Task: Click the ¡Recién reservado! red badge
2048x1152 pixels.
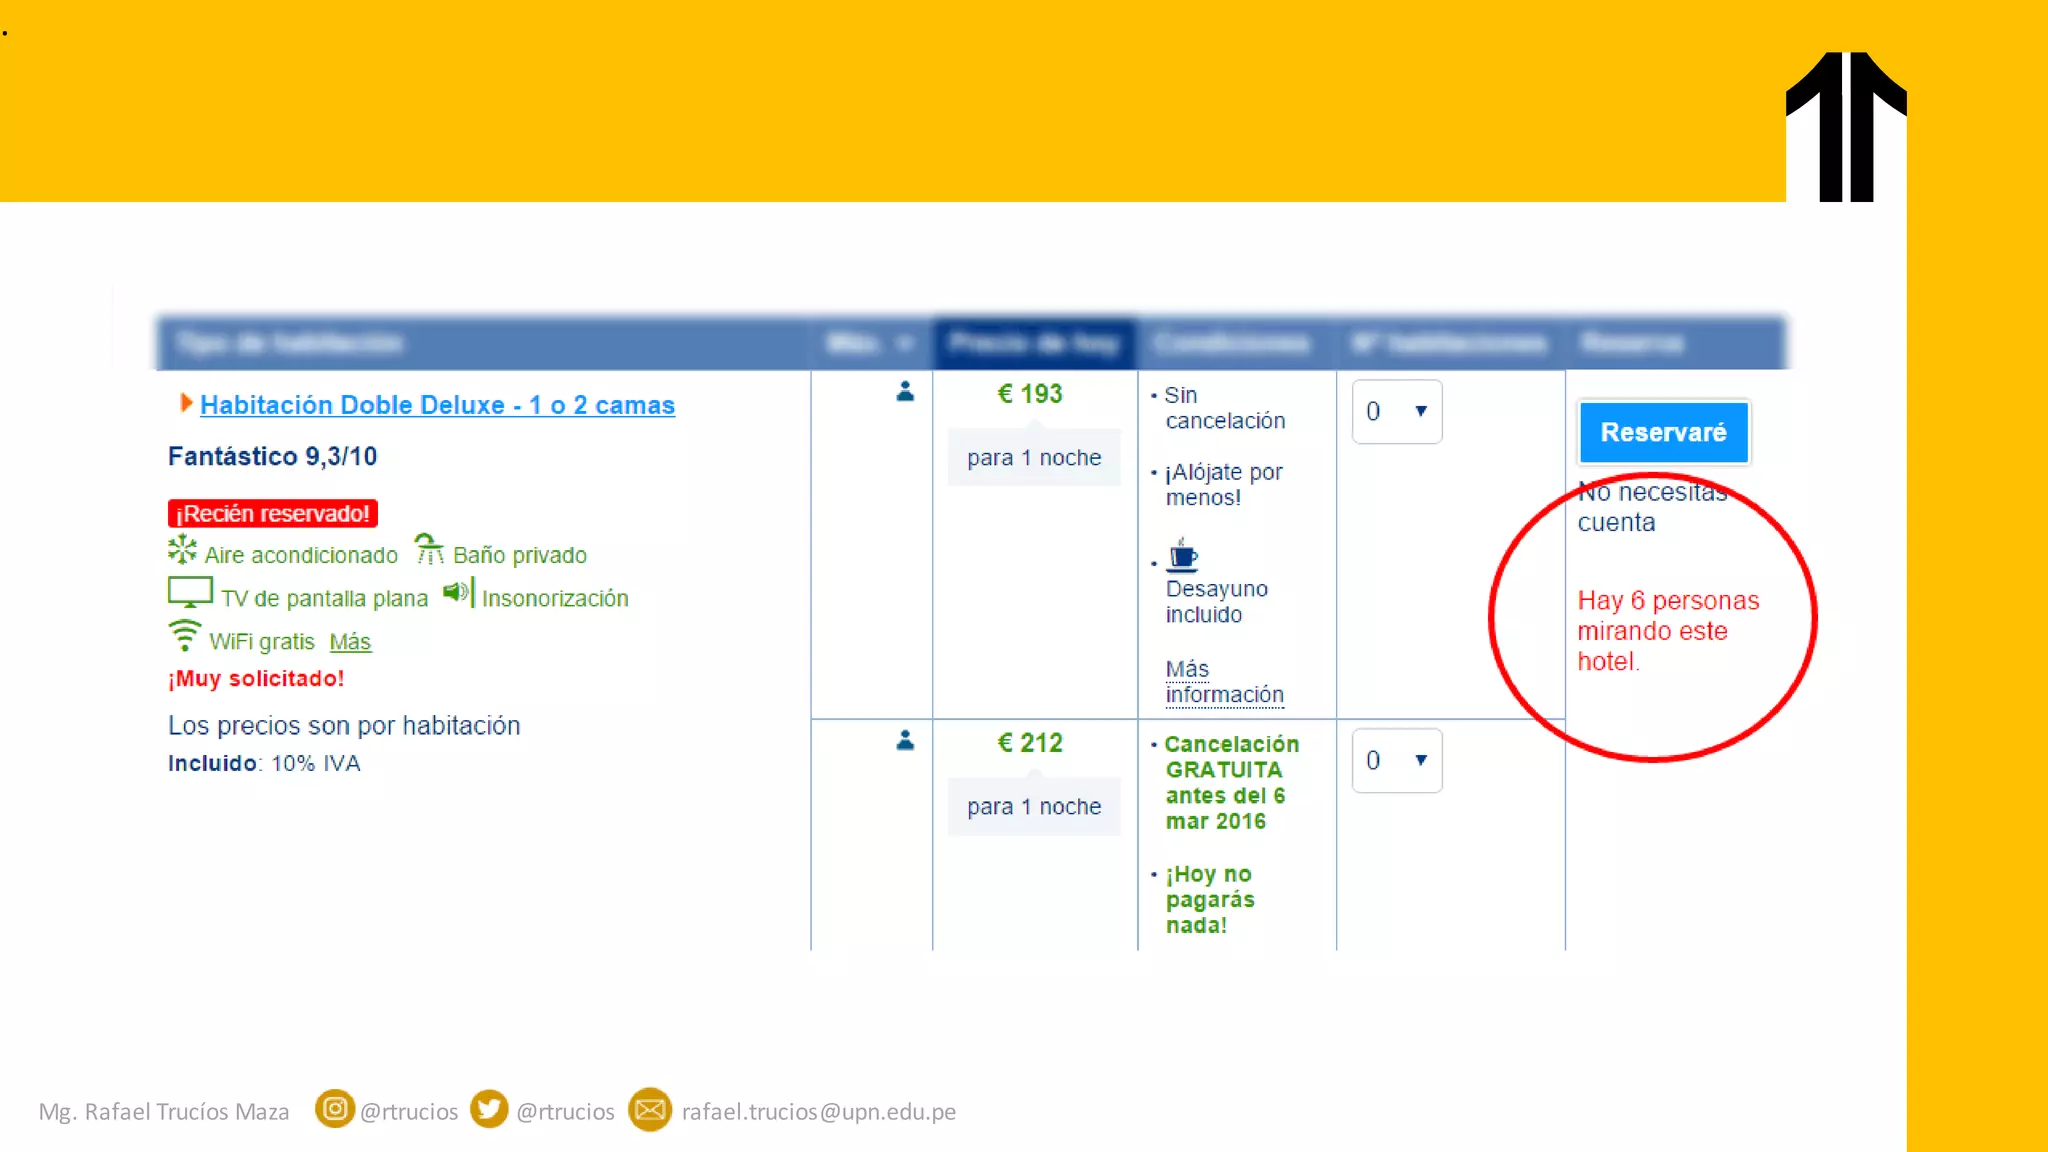Action: [x=272, y=514]
